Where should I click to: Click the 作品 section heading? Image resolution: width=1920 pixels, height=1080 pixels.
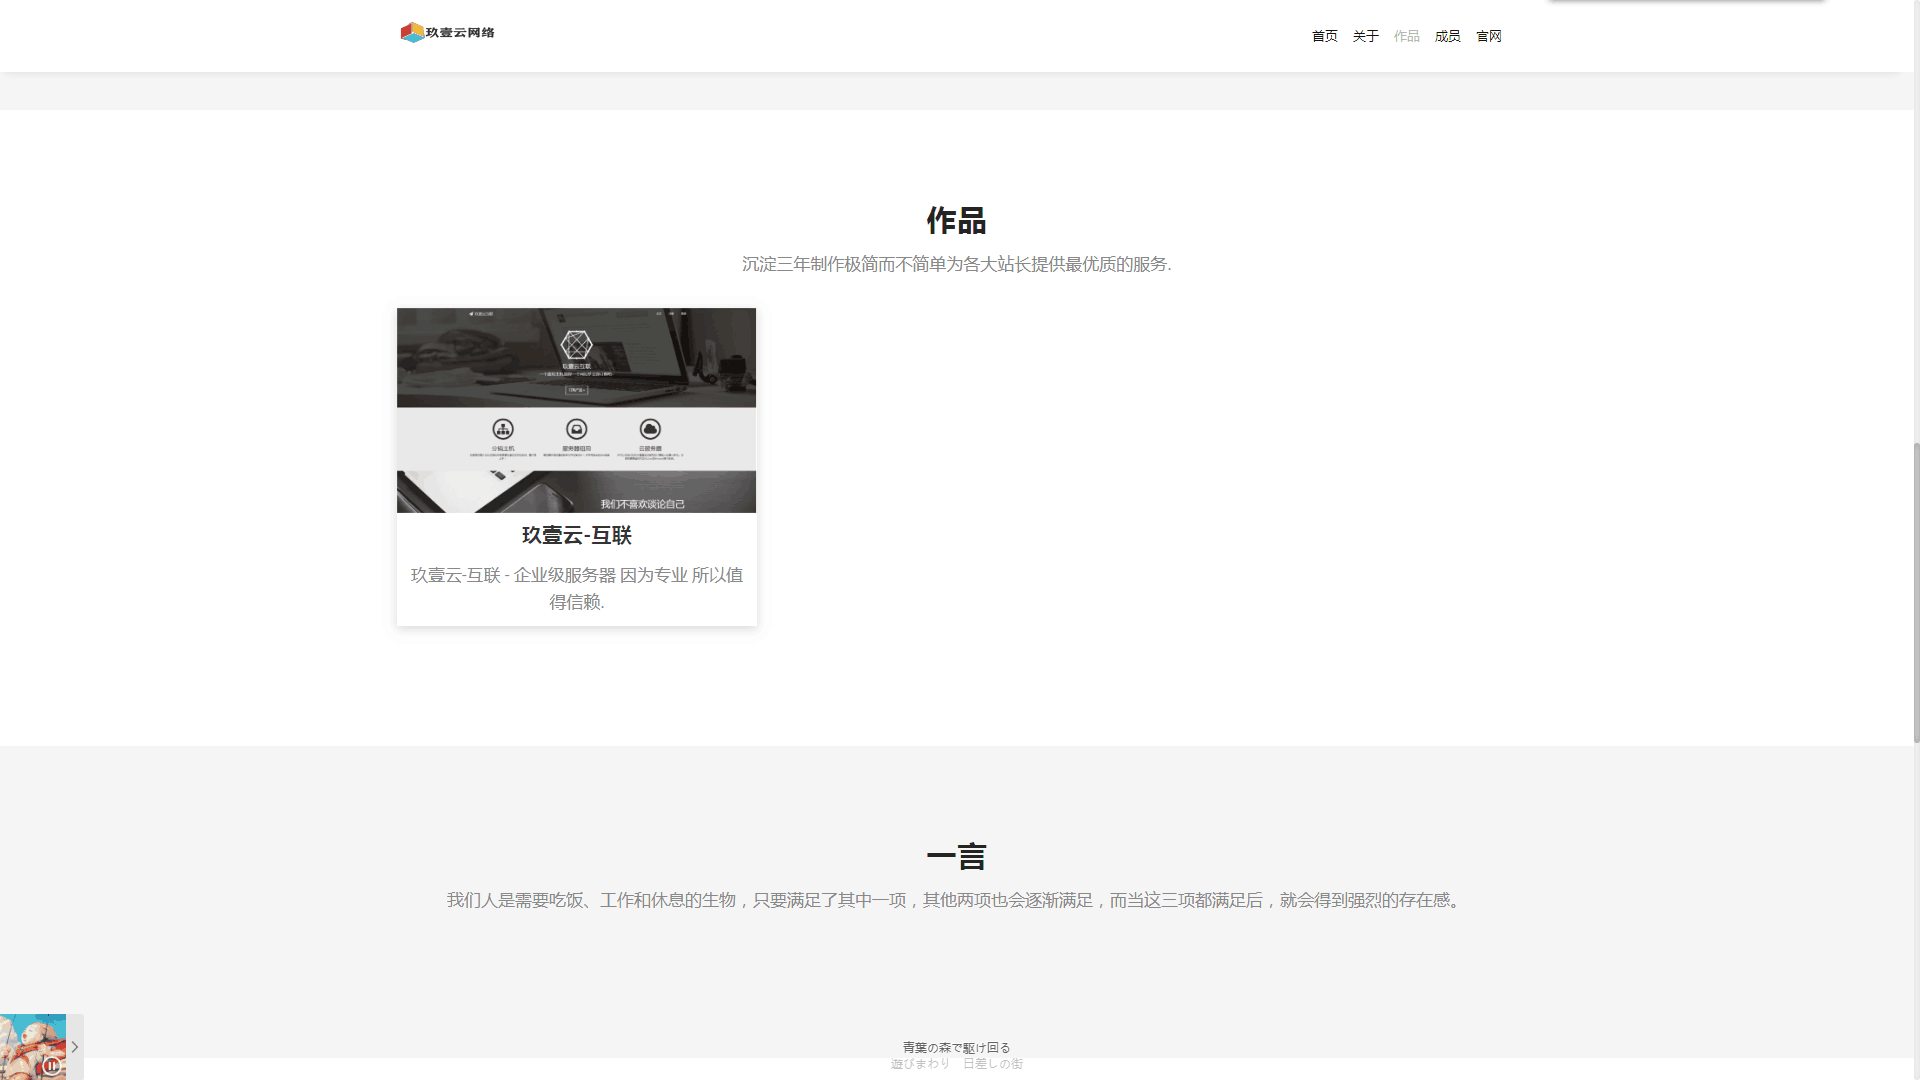click(x=956, y=220)
